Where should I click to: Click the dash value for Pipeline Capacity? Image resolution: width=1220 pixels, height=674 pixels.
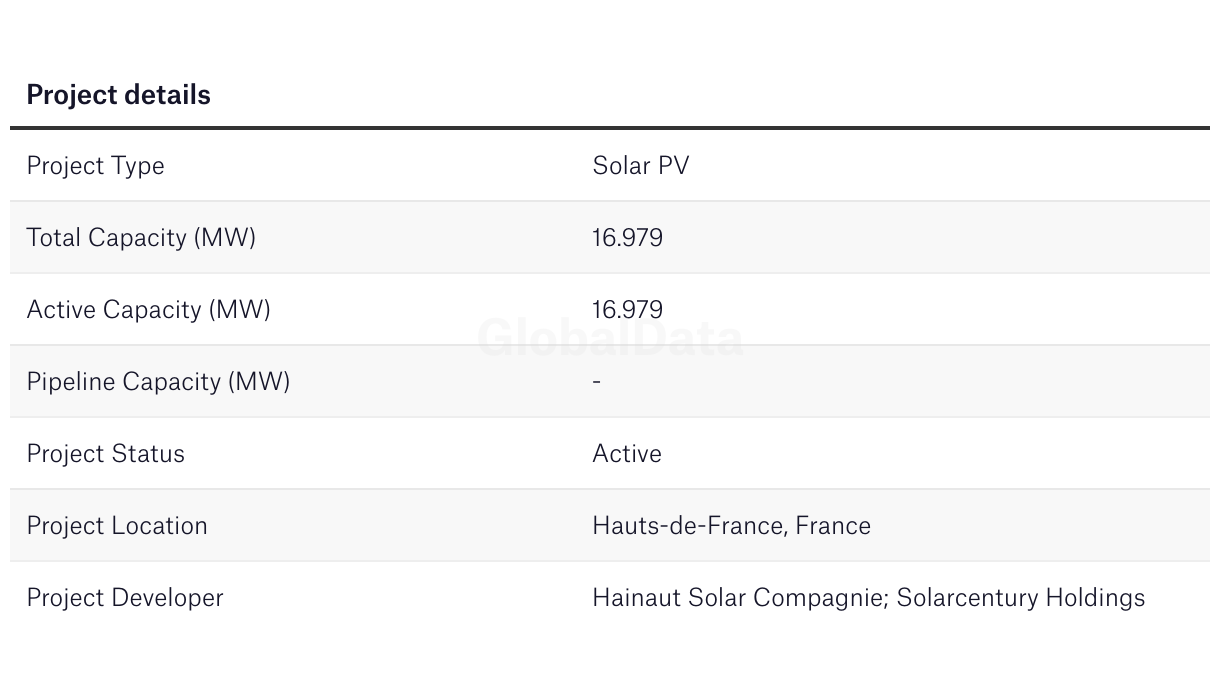[x=596, y=382]
